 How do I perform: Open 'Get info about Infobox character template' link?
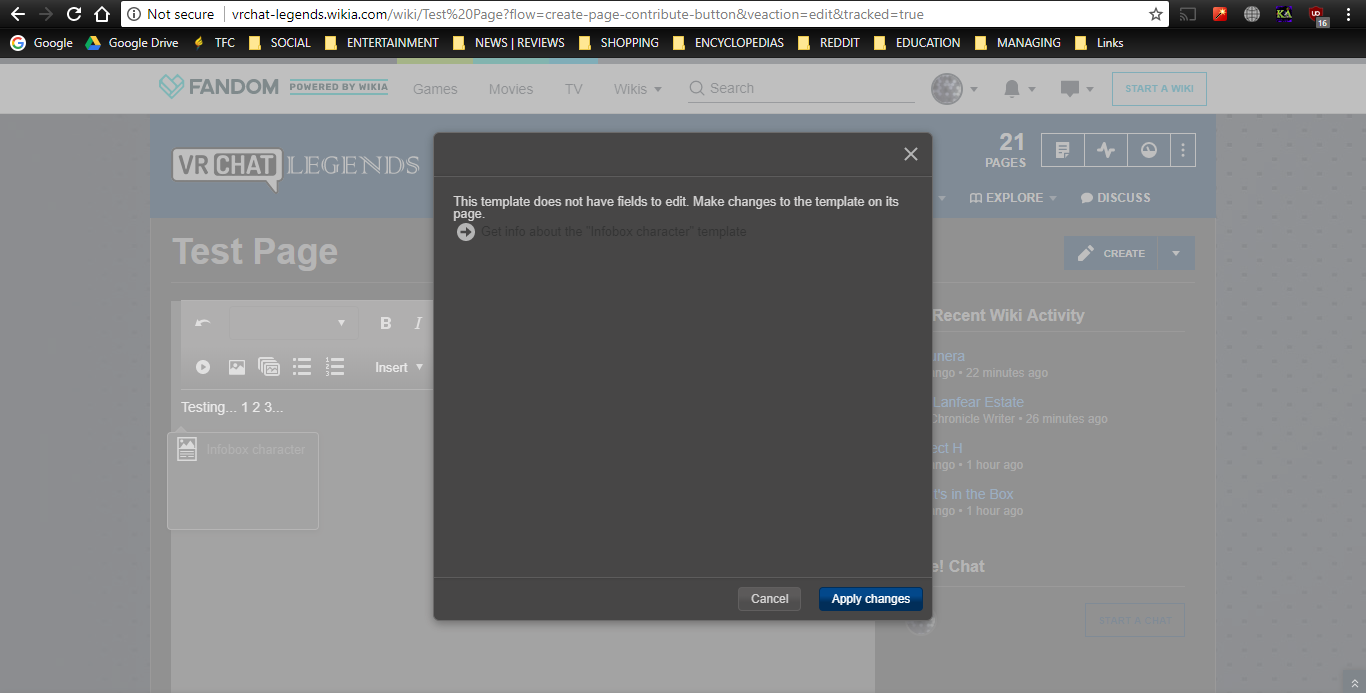coord(613,232)
